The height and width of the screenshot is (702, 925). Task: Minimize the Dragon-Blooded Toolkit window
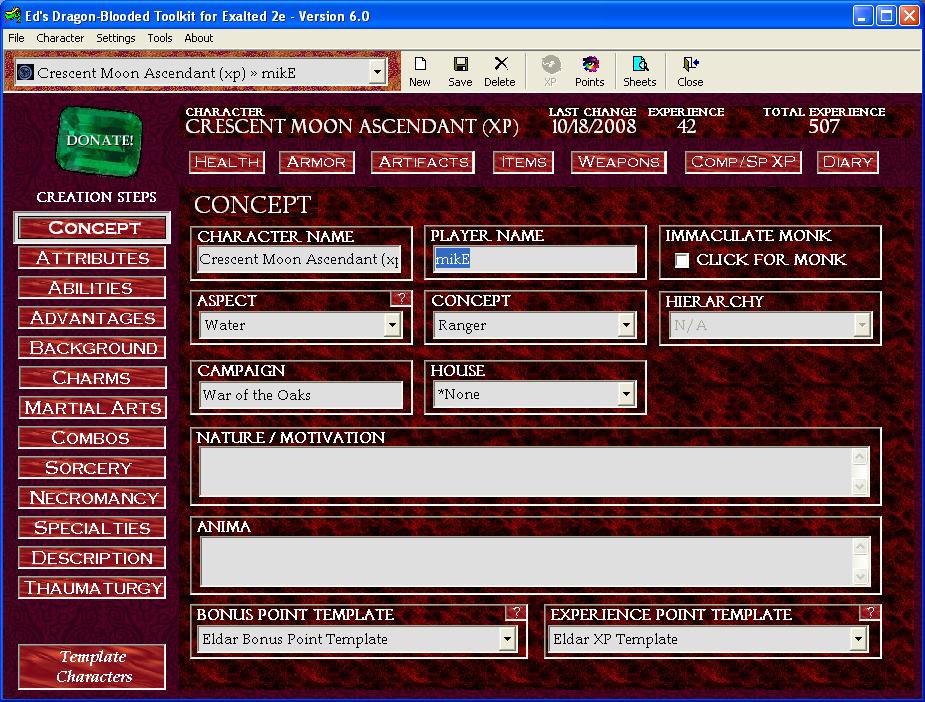(862, 16)
